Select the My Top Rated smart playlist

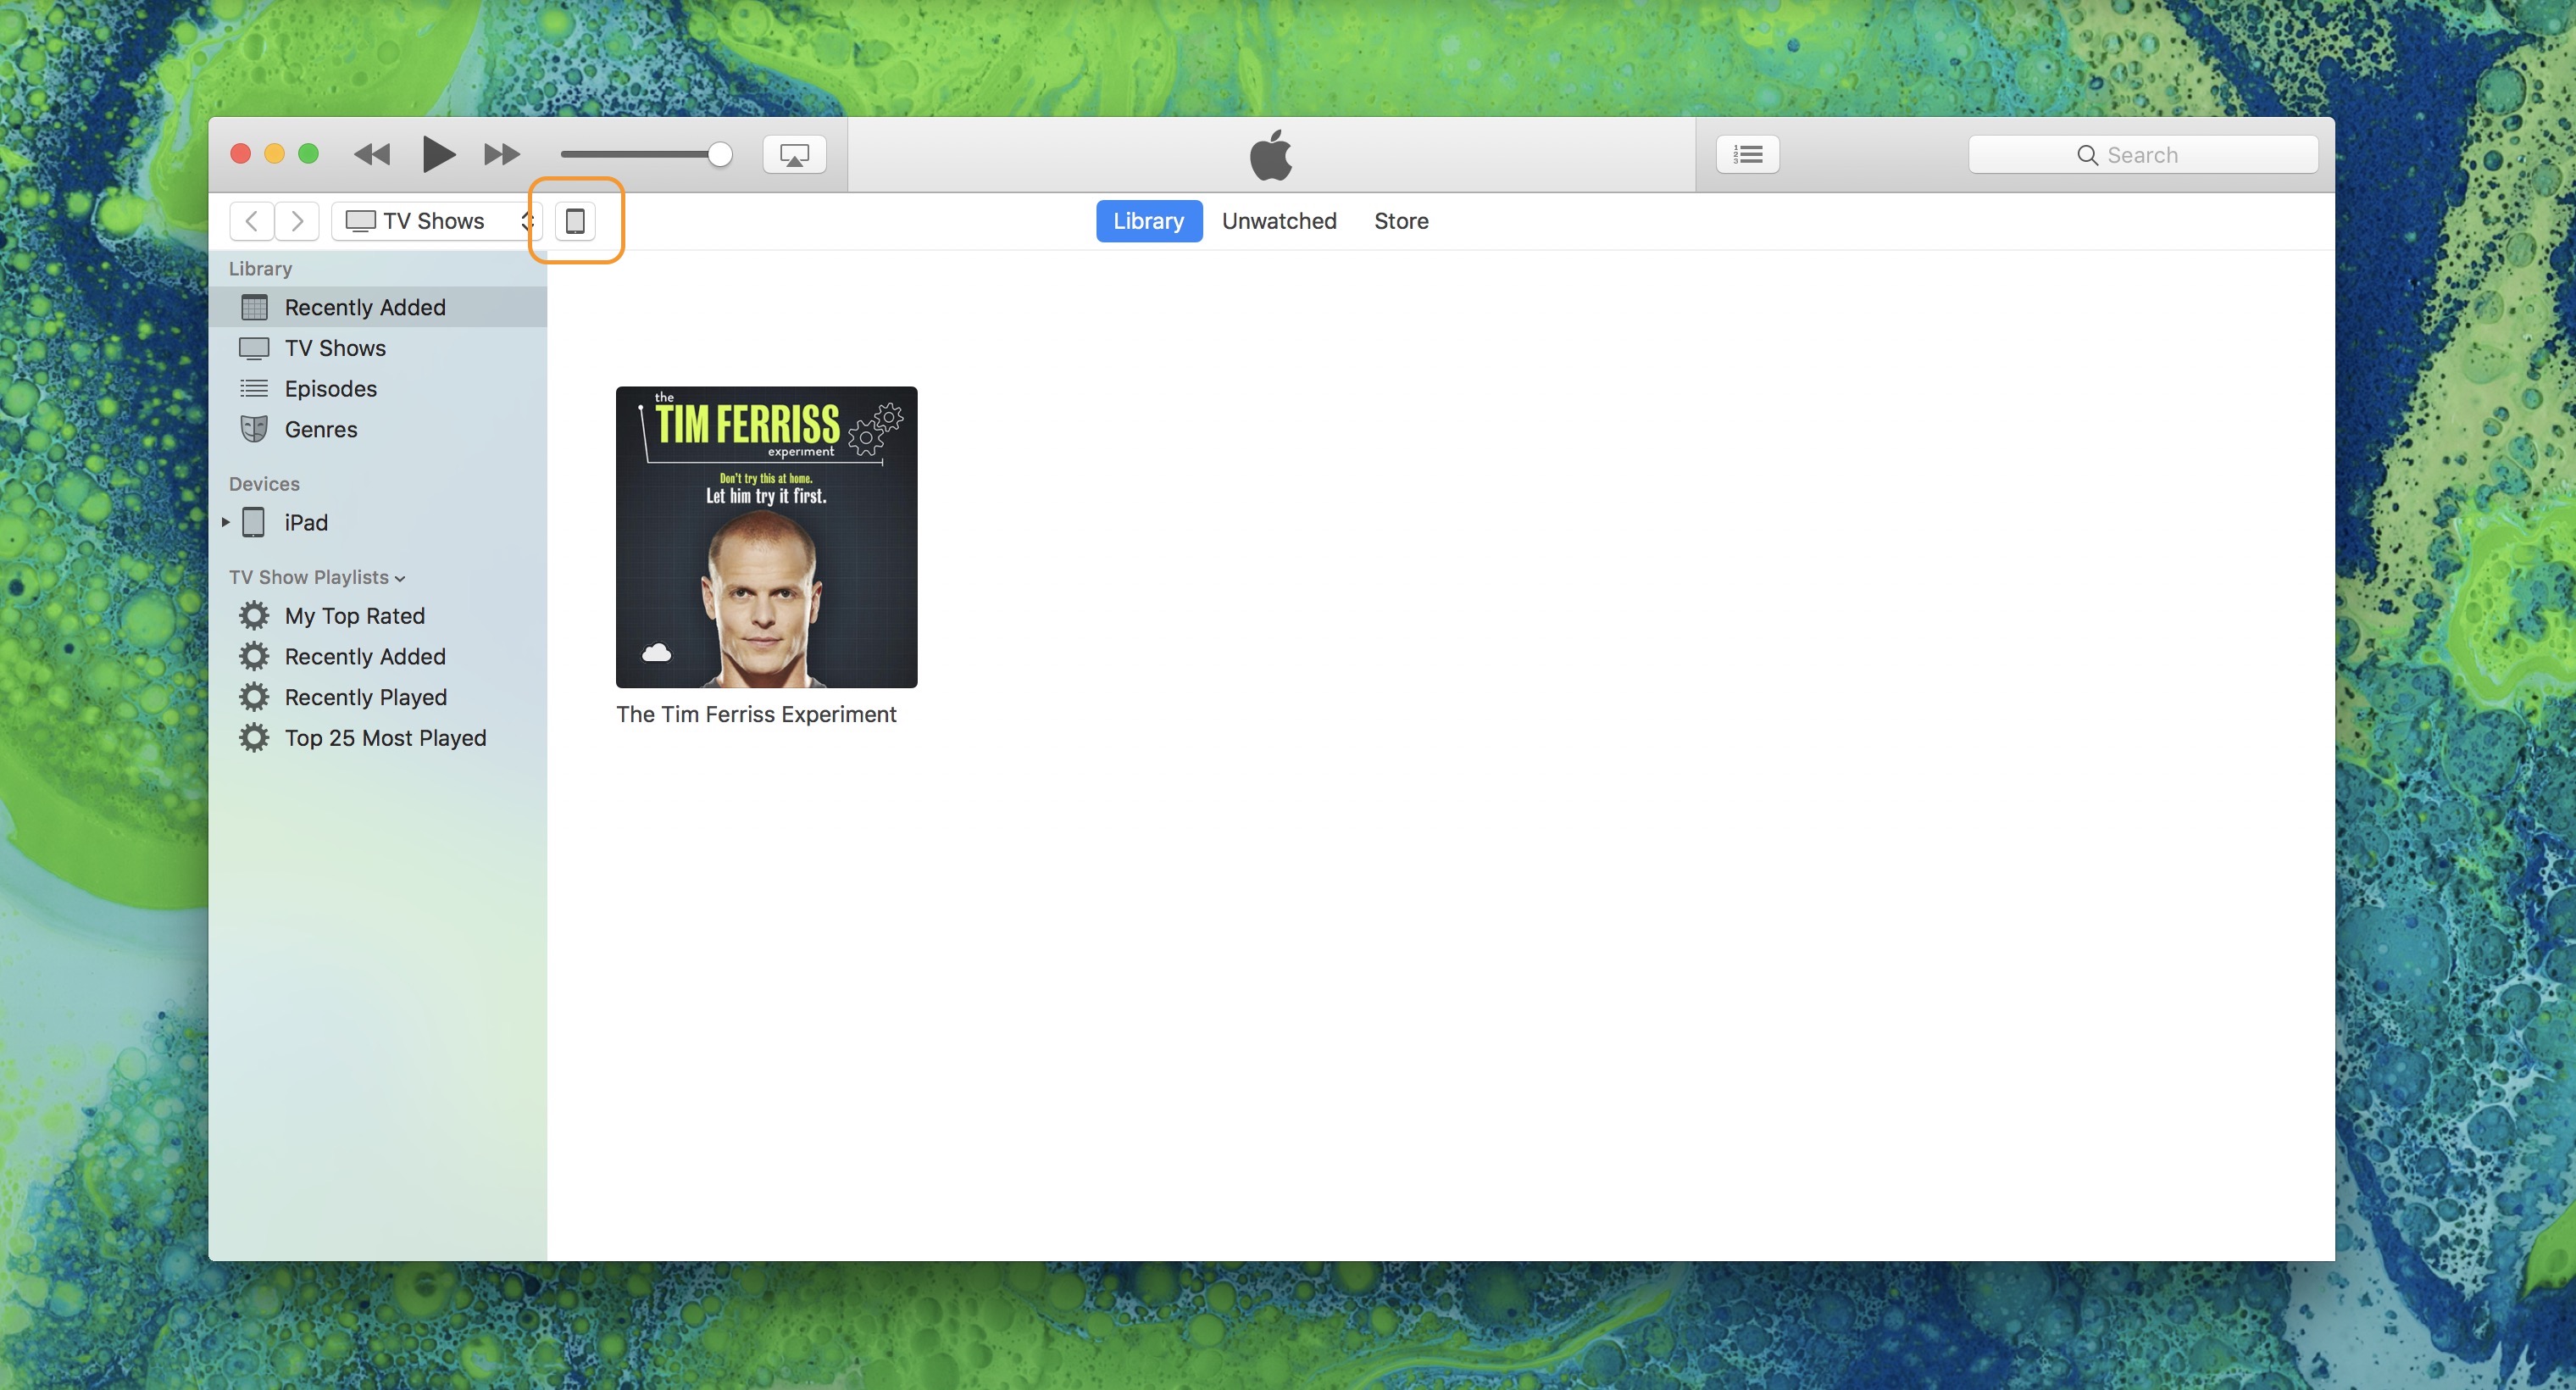354,615
